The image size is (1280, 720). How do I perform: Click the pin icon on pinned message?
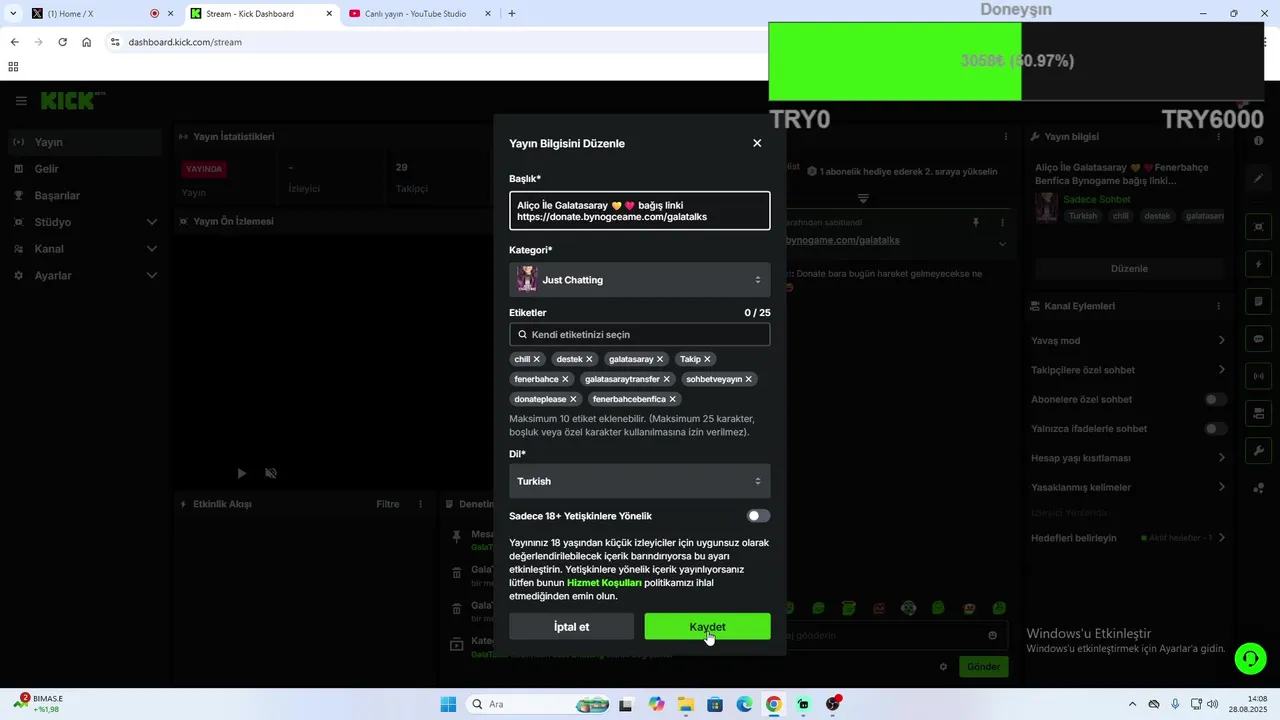(x=976, y=222)
